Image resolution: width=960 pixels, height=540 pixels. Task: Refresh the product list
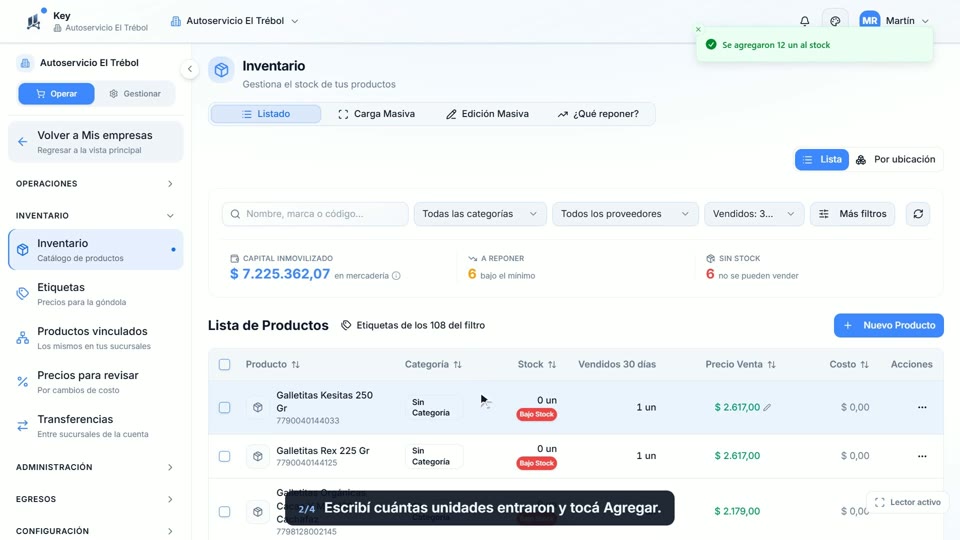(x=918, y=214)
